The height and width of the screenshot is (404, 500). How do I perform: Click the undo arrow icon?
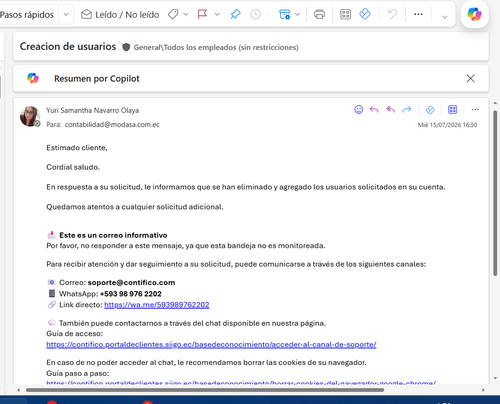point(392,14)
